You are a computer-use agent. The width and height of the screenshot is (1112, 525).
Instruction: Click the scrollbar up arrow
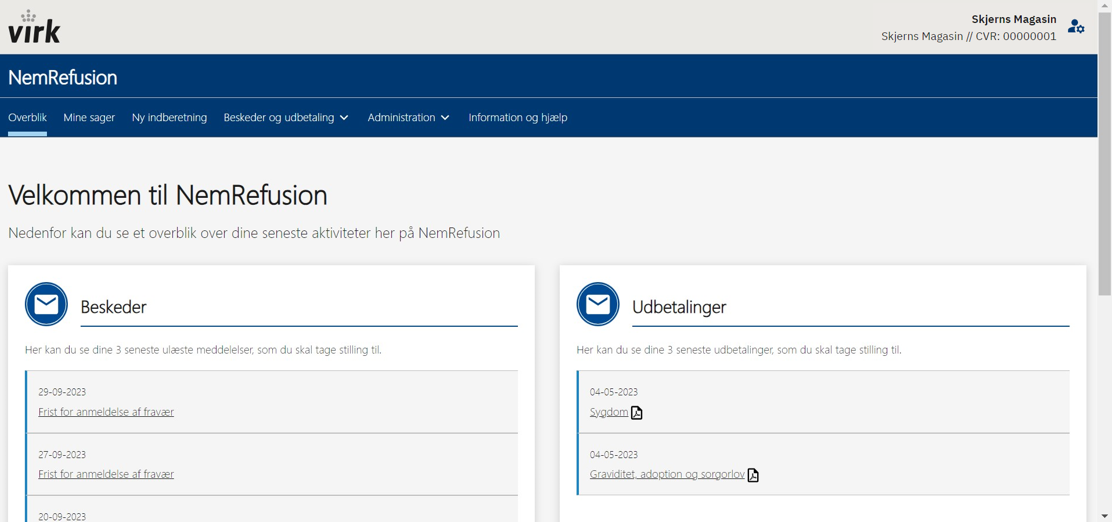pyautogui.click(x=1104, y=6)
